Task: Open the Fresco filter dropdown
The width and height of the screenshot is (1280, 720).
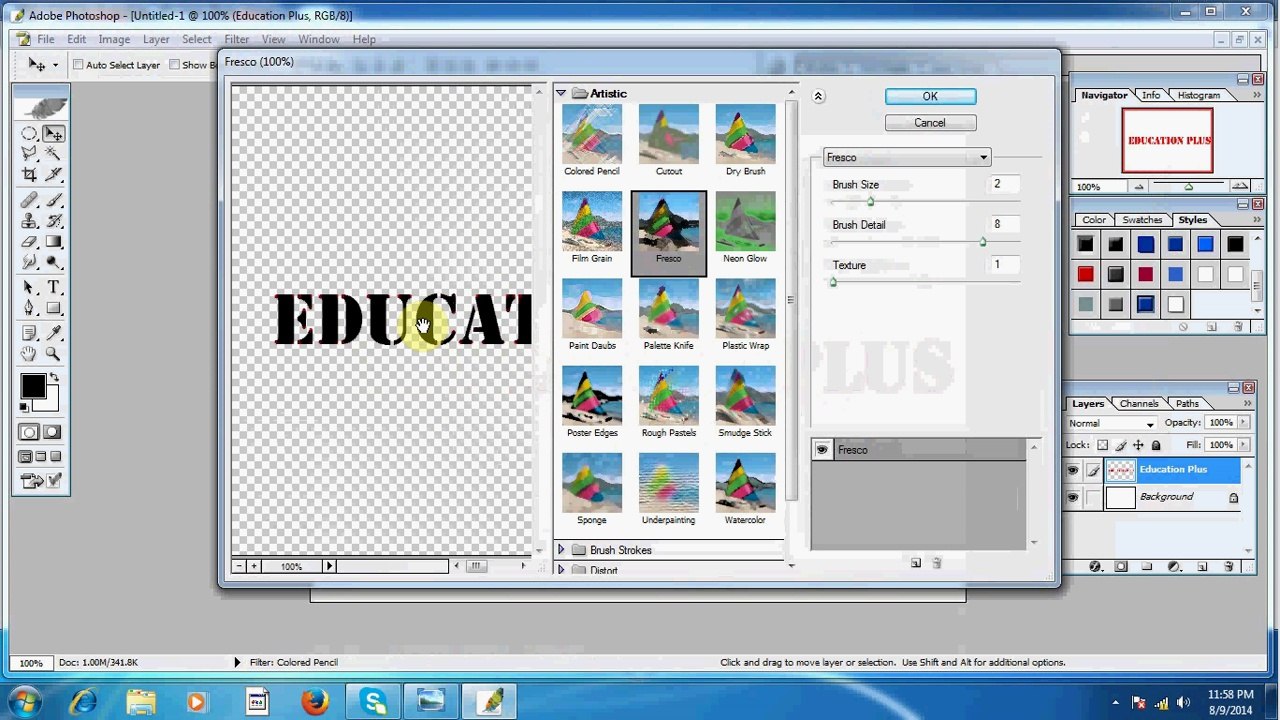Action: 907,157
